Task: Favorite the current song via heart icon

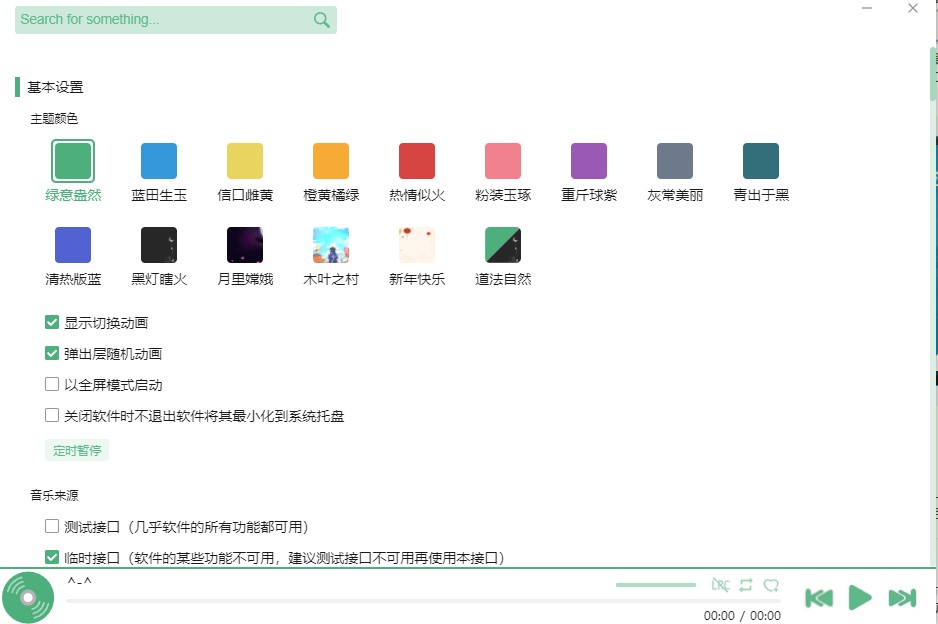Action: coord(770,585)
